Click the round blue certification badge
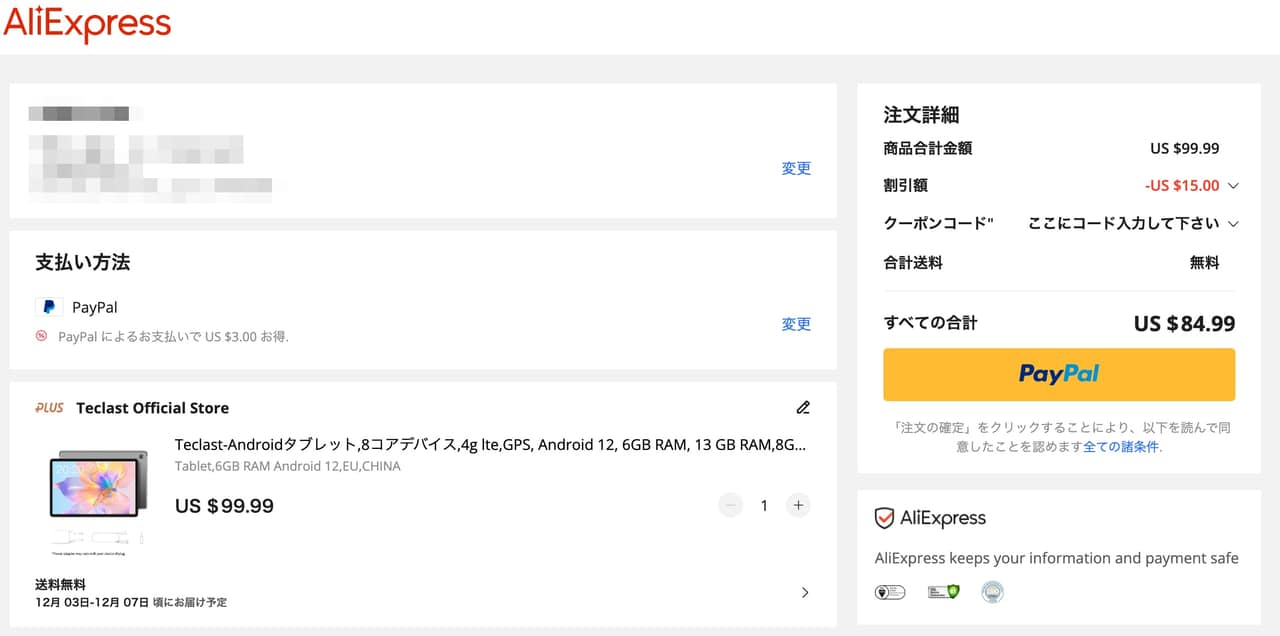 (992, 592)
